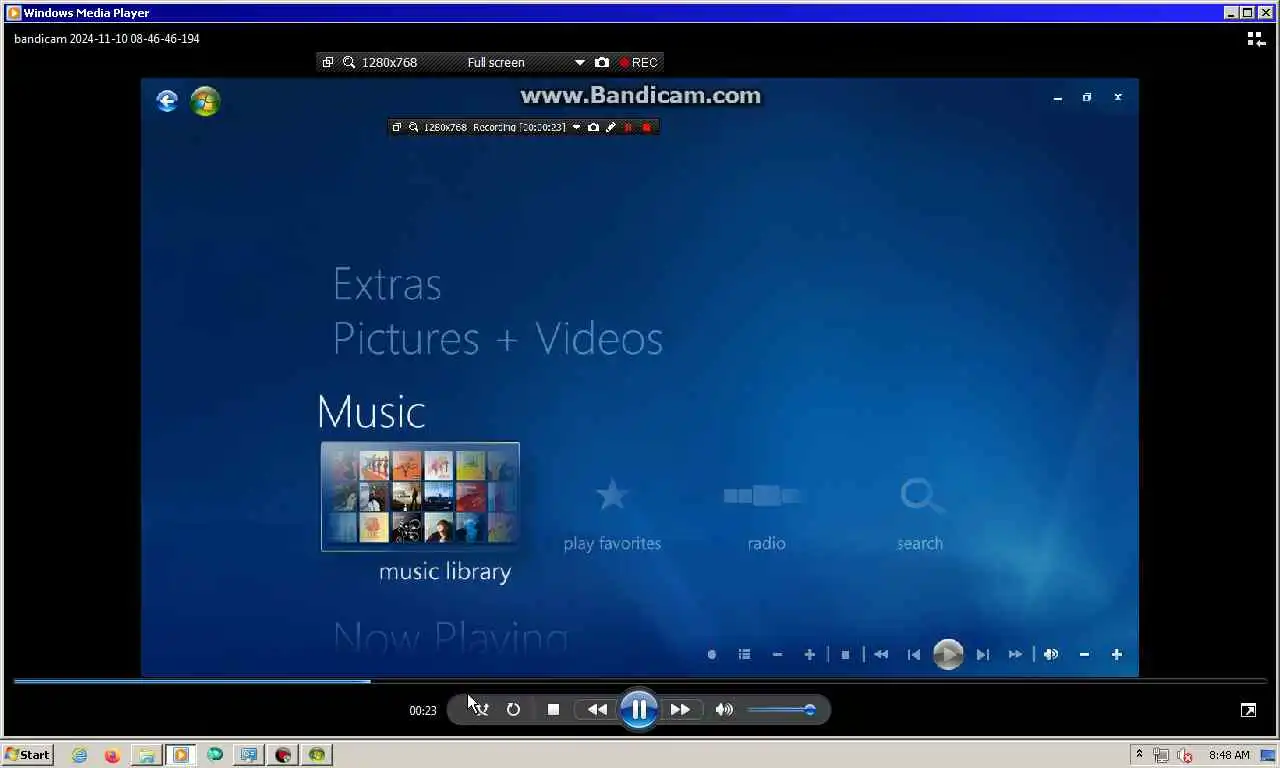Image resolution: width=1280 pixels, height=768 pixels.
Task: Open the folder icon in the taskbar
Action: [146, 755]
